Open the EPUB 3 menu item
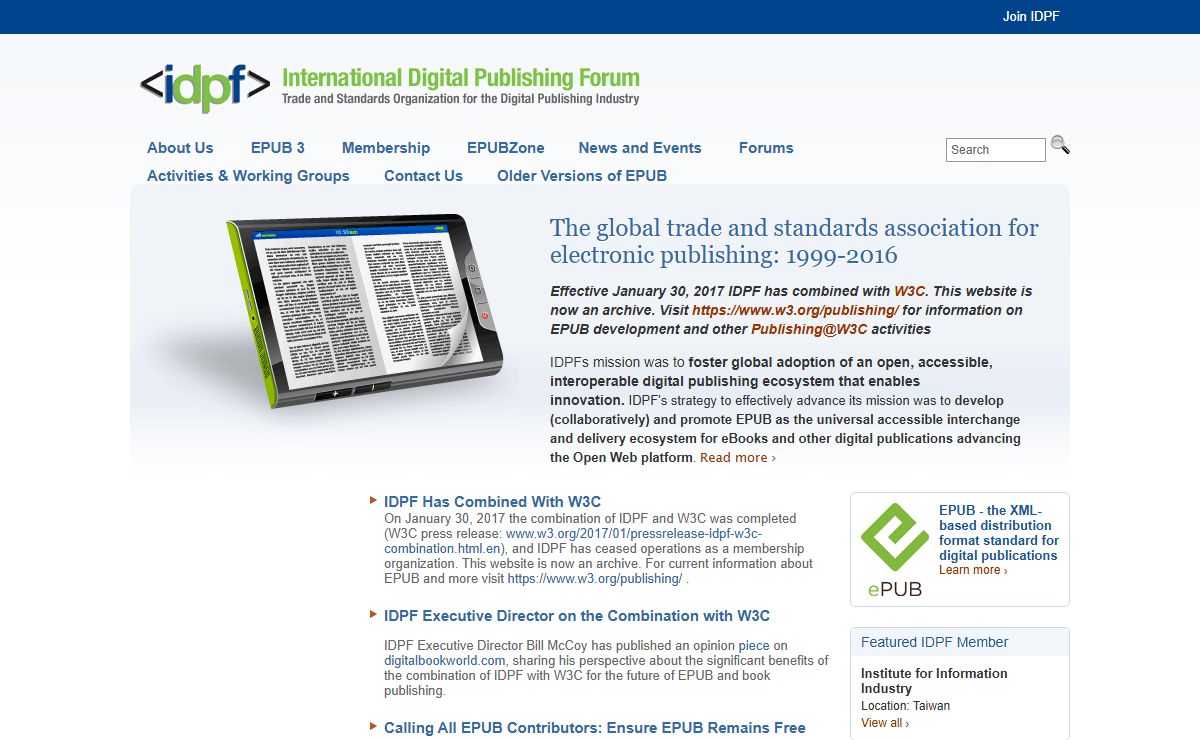1200x740 pixels. 278,148
